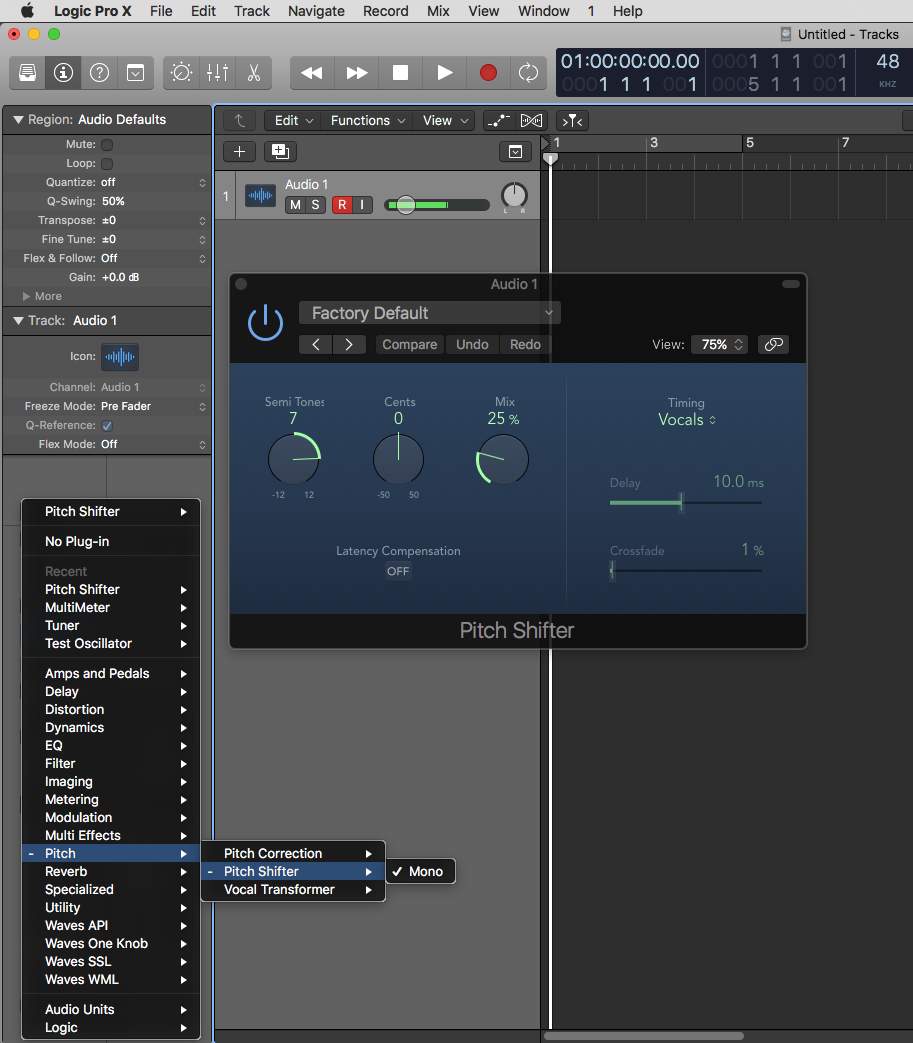Open the Freeze Mode Pre Fader dropdown
Viewport: 913px width, 1043px height.
154,406
